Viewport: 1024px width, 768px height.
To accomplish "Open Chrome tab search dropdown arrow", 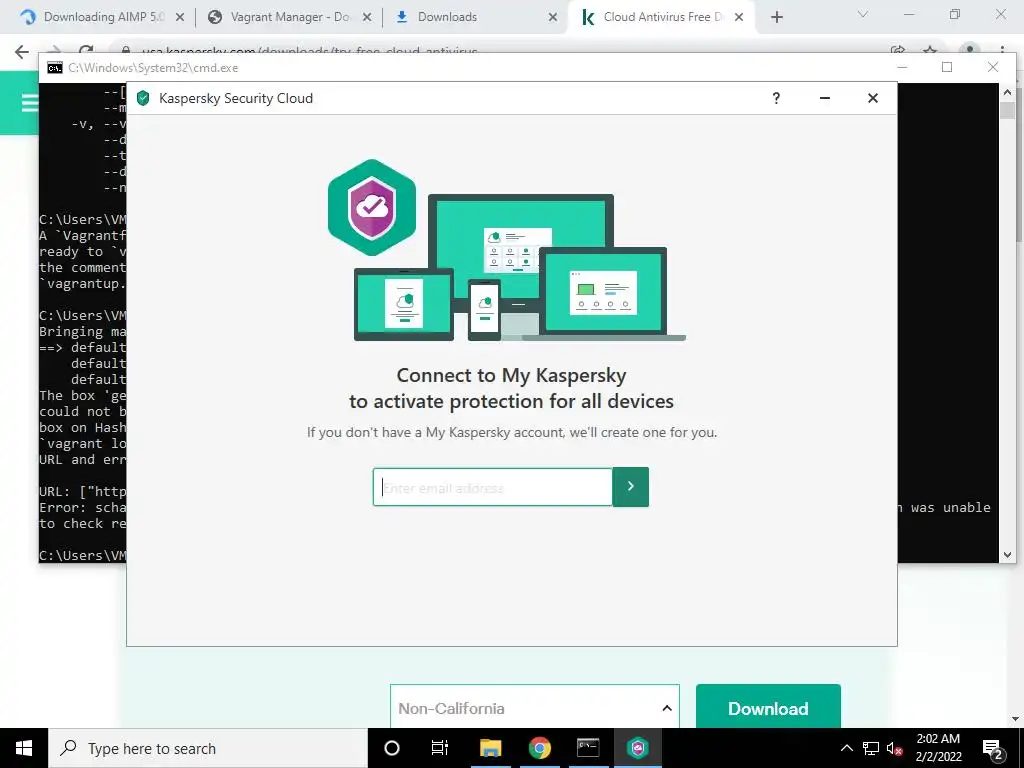I will point(863,14).
